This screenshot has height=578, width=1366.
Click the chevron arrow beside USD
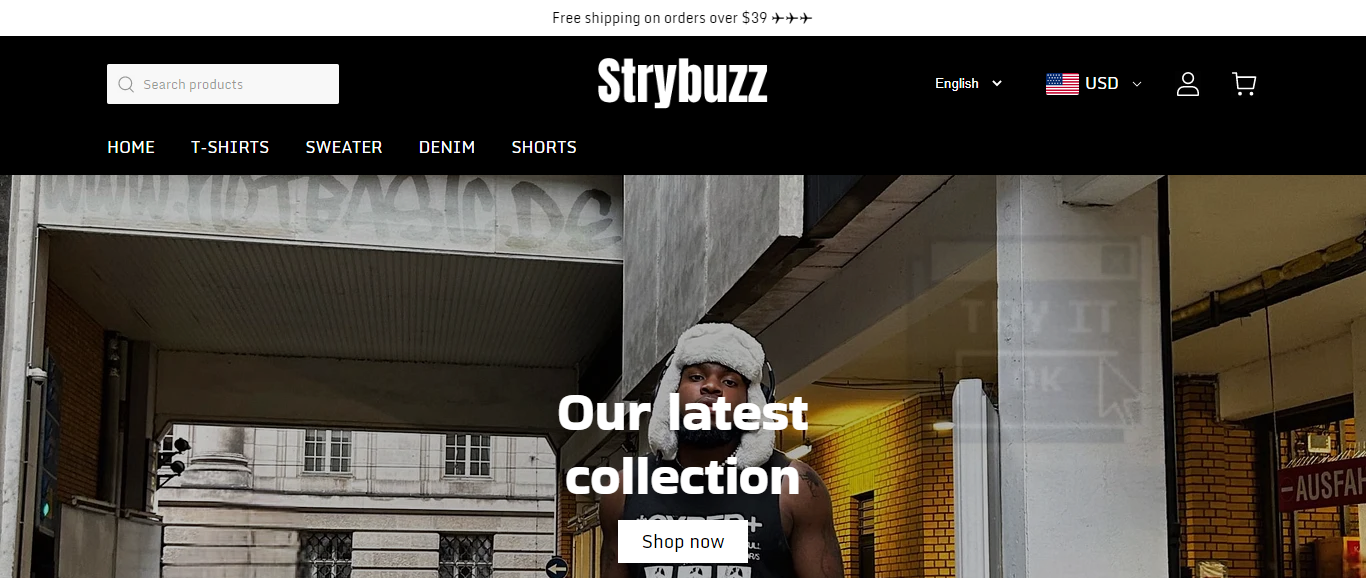point(1136,84)
